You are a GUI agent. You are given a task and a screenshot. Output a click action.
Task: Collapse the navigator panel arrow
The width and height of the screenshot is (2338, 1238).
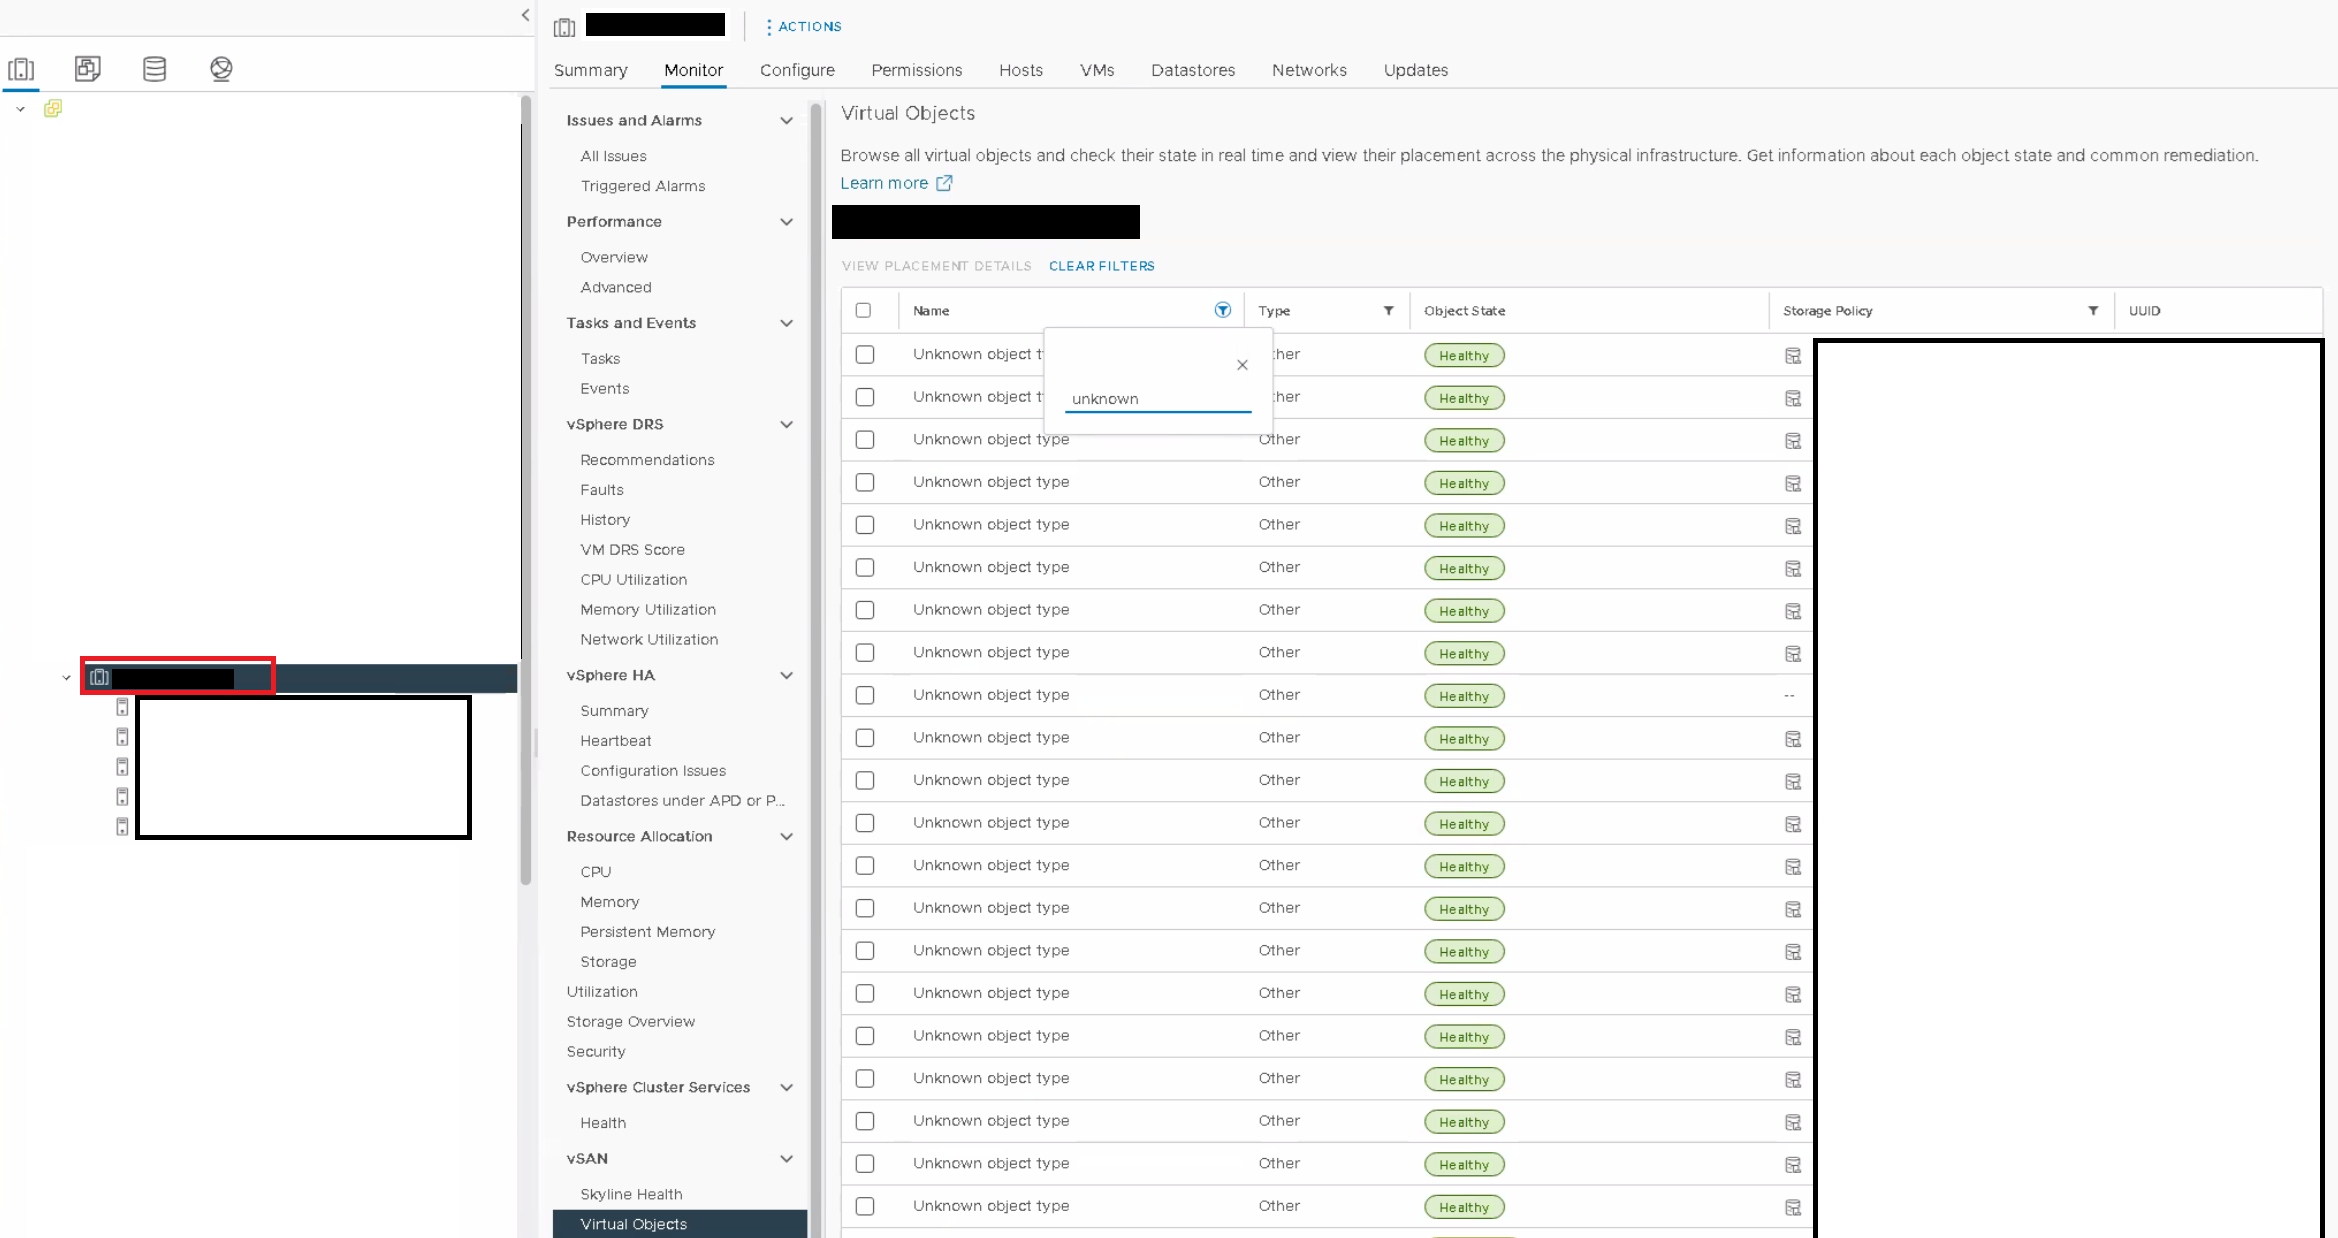(x=525, y=15)
